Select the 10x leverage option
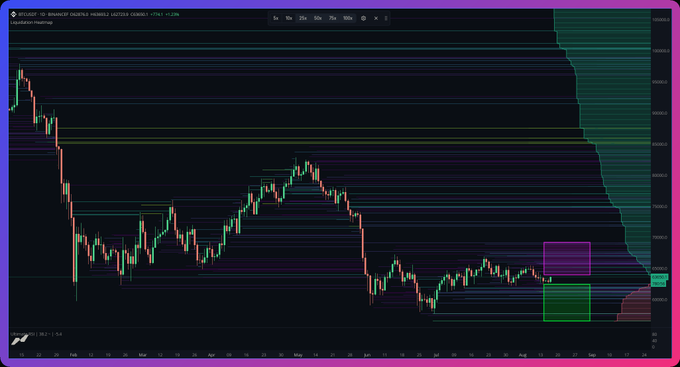680x367 pixels. click(289, 18)
